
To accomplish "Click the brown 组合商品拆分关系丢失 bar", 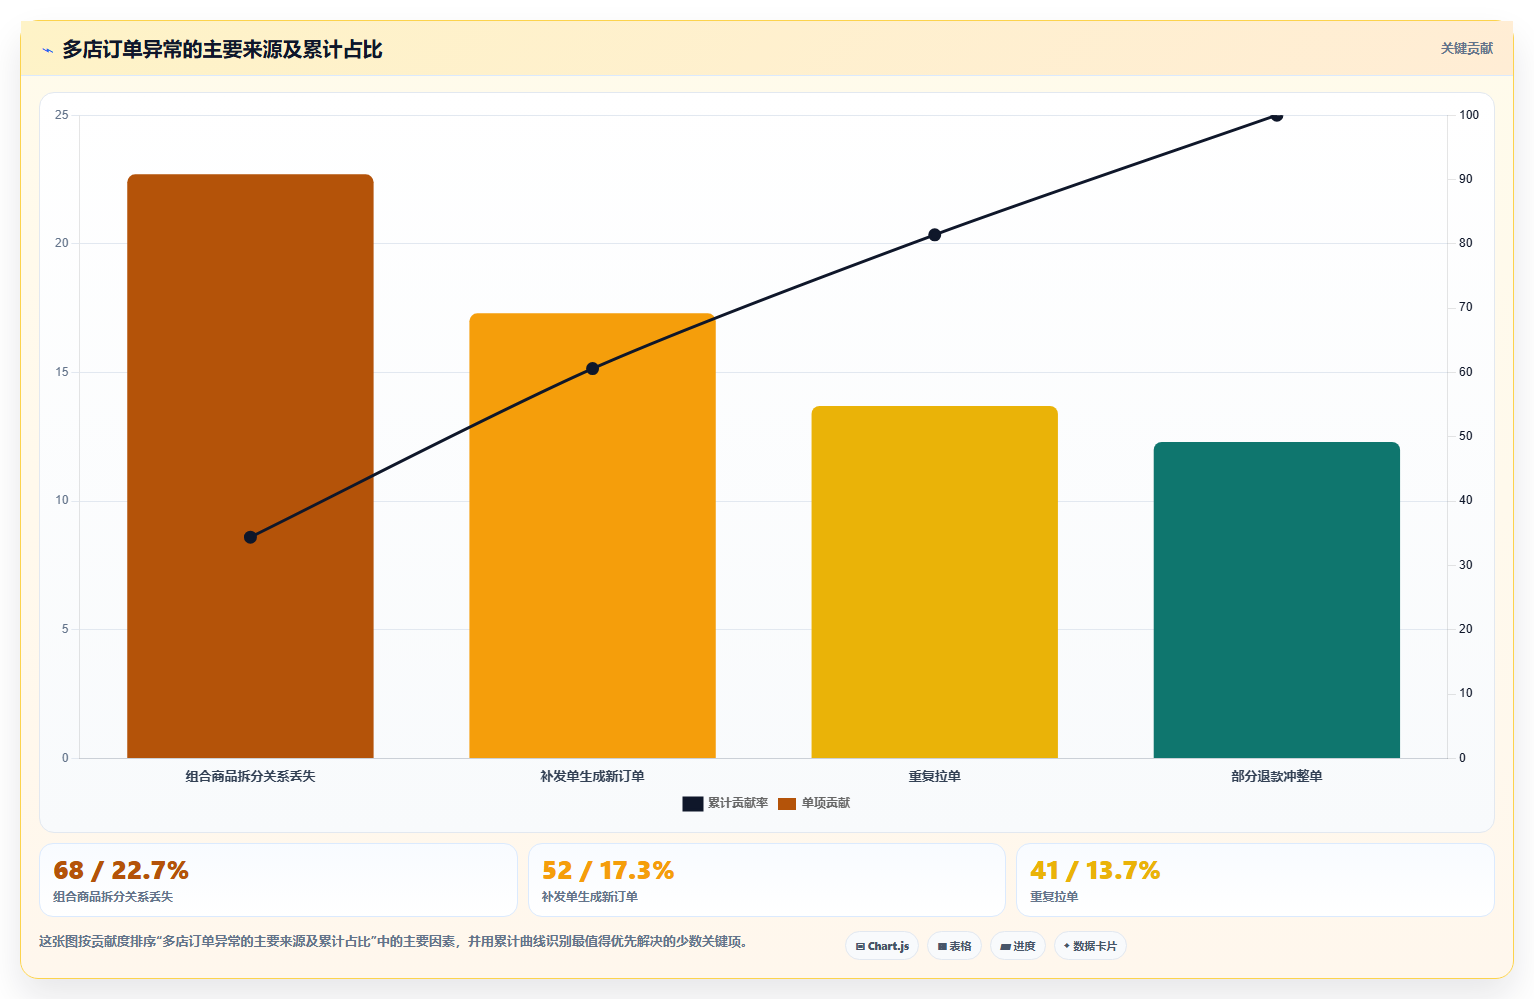I will (x=250, y=466).
